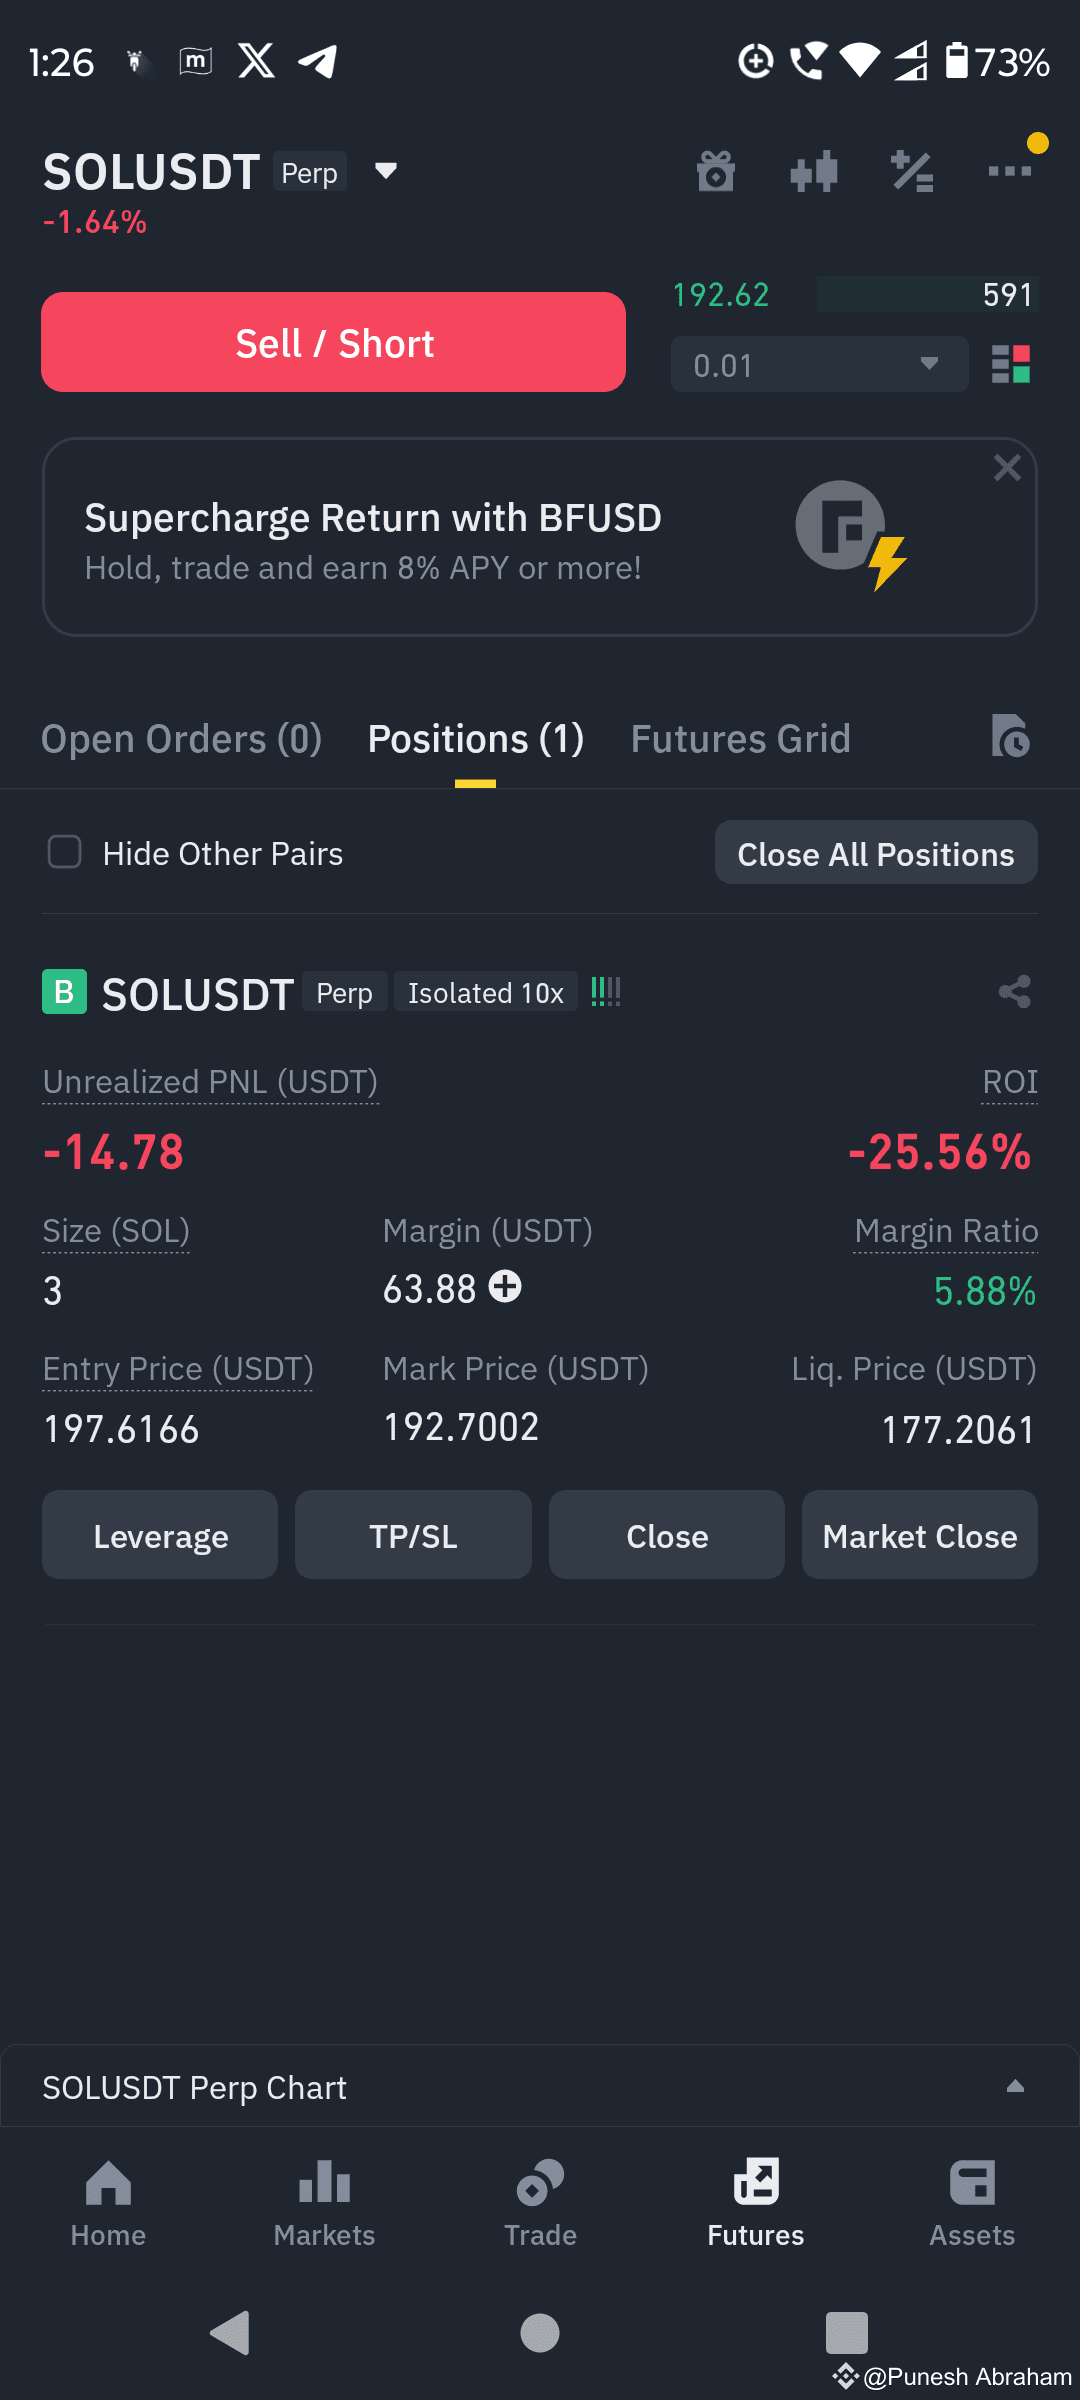Open the three-dot more menu
This screenshot has height=2400, width=1080.
tap(1010, 171)
